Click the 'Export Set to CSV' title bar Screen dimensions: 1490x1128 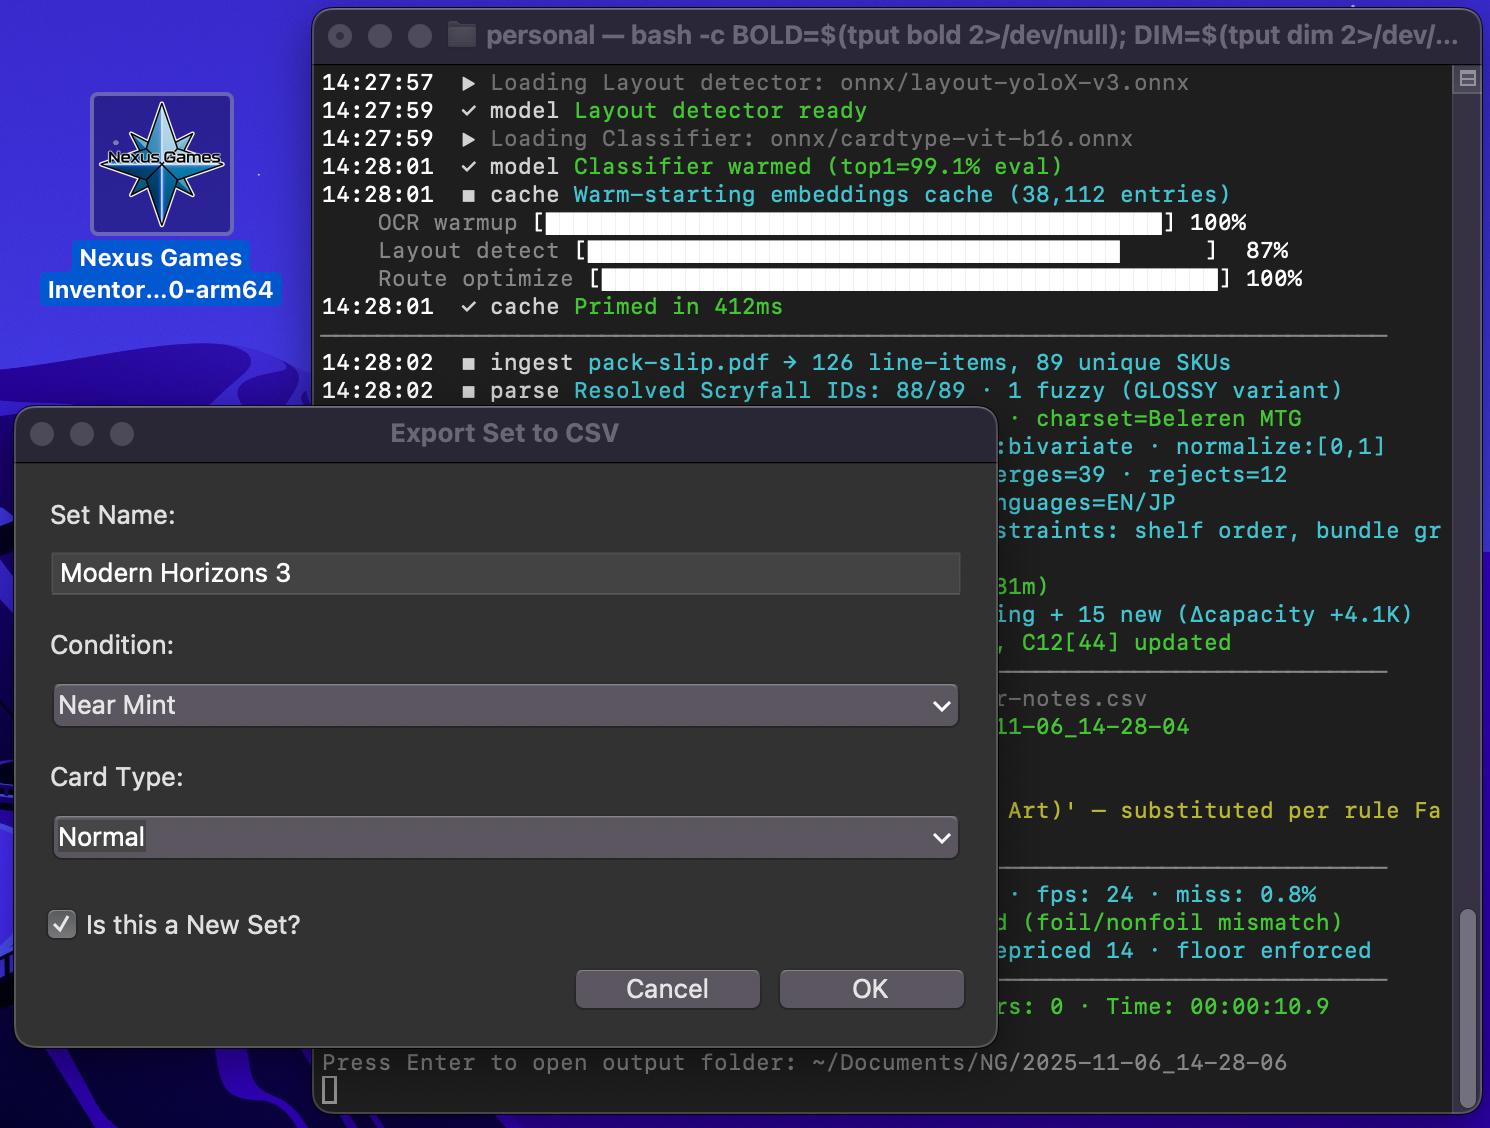[x=504, y=434]
